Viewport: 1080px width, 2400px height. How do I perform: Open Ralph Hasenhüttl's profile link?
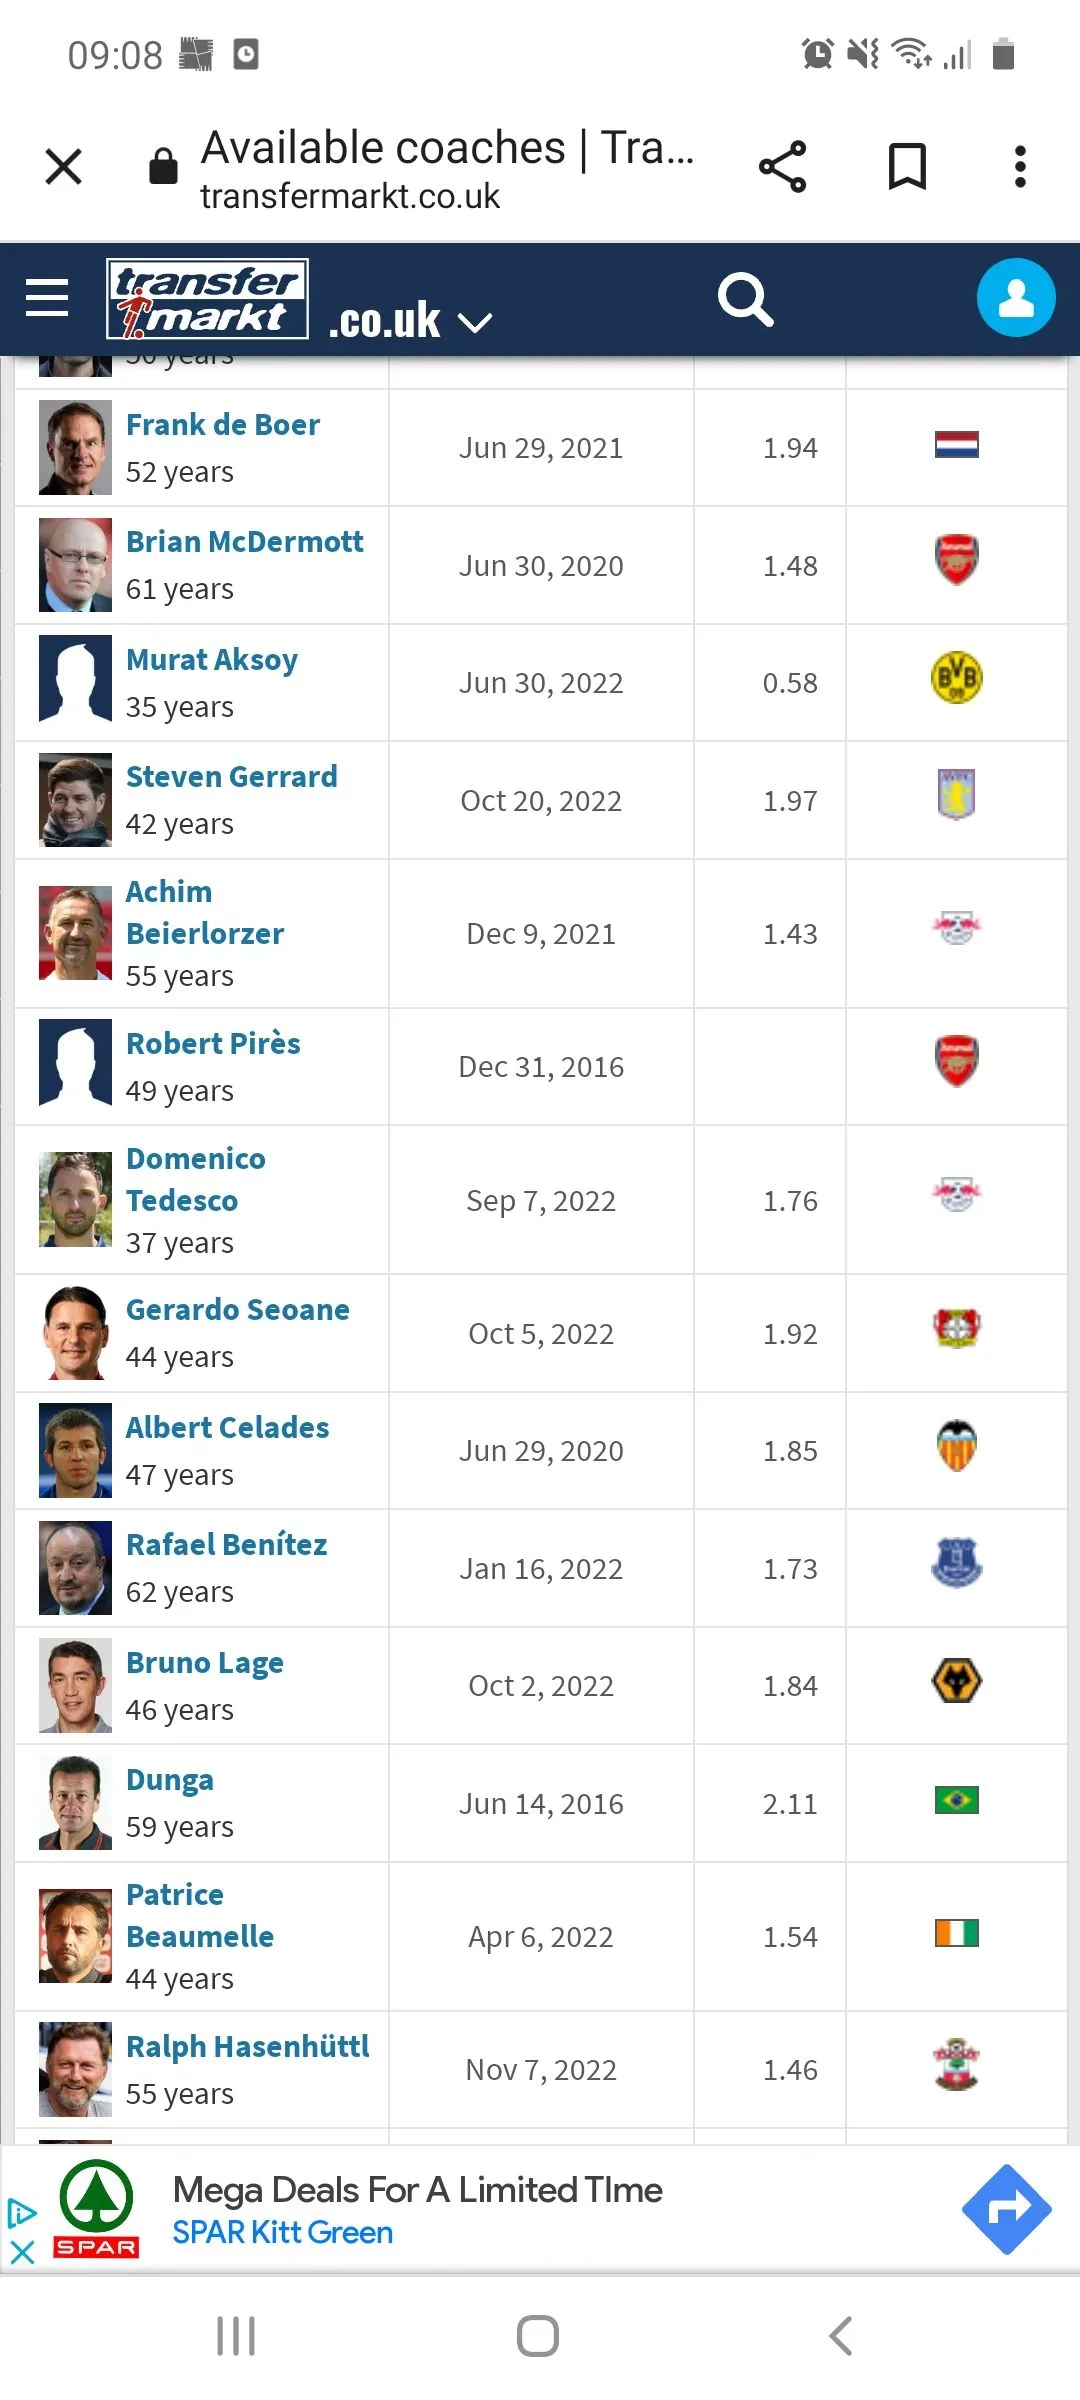coord(247,2047)
